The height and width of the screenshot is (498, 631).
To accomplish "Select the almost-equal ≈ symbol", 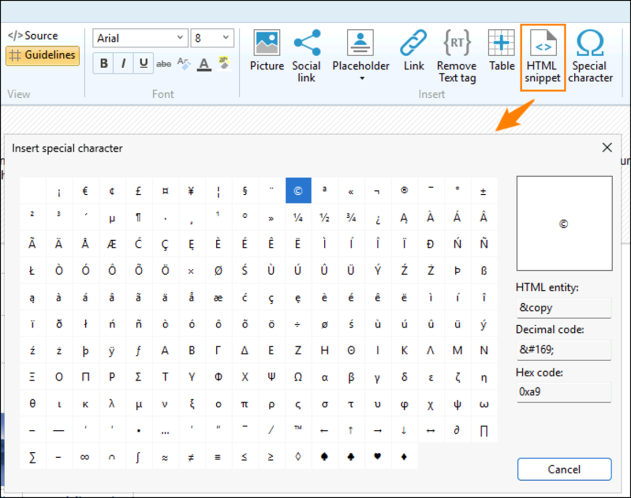I will (165, 456).
